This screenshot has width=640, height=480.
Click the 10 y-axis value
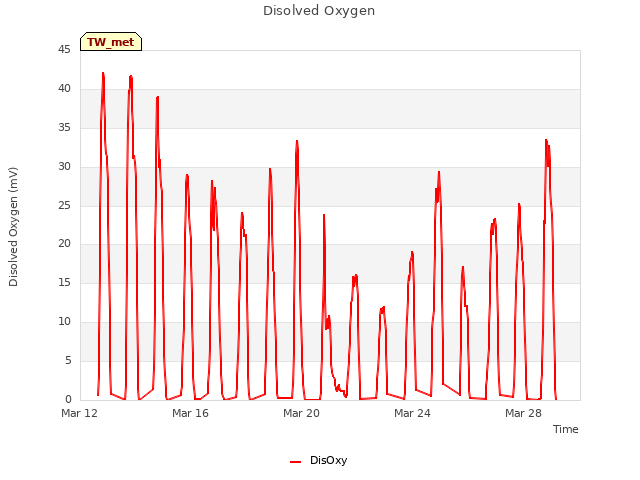point(64,322)
